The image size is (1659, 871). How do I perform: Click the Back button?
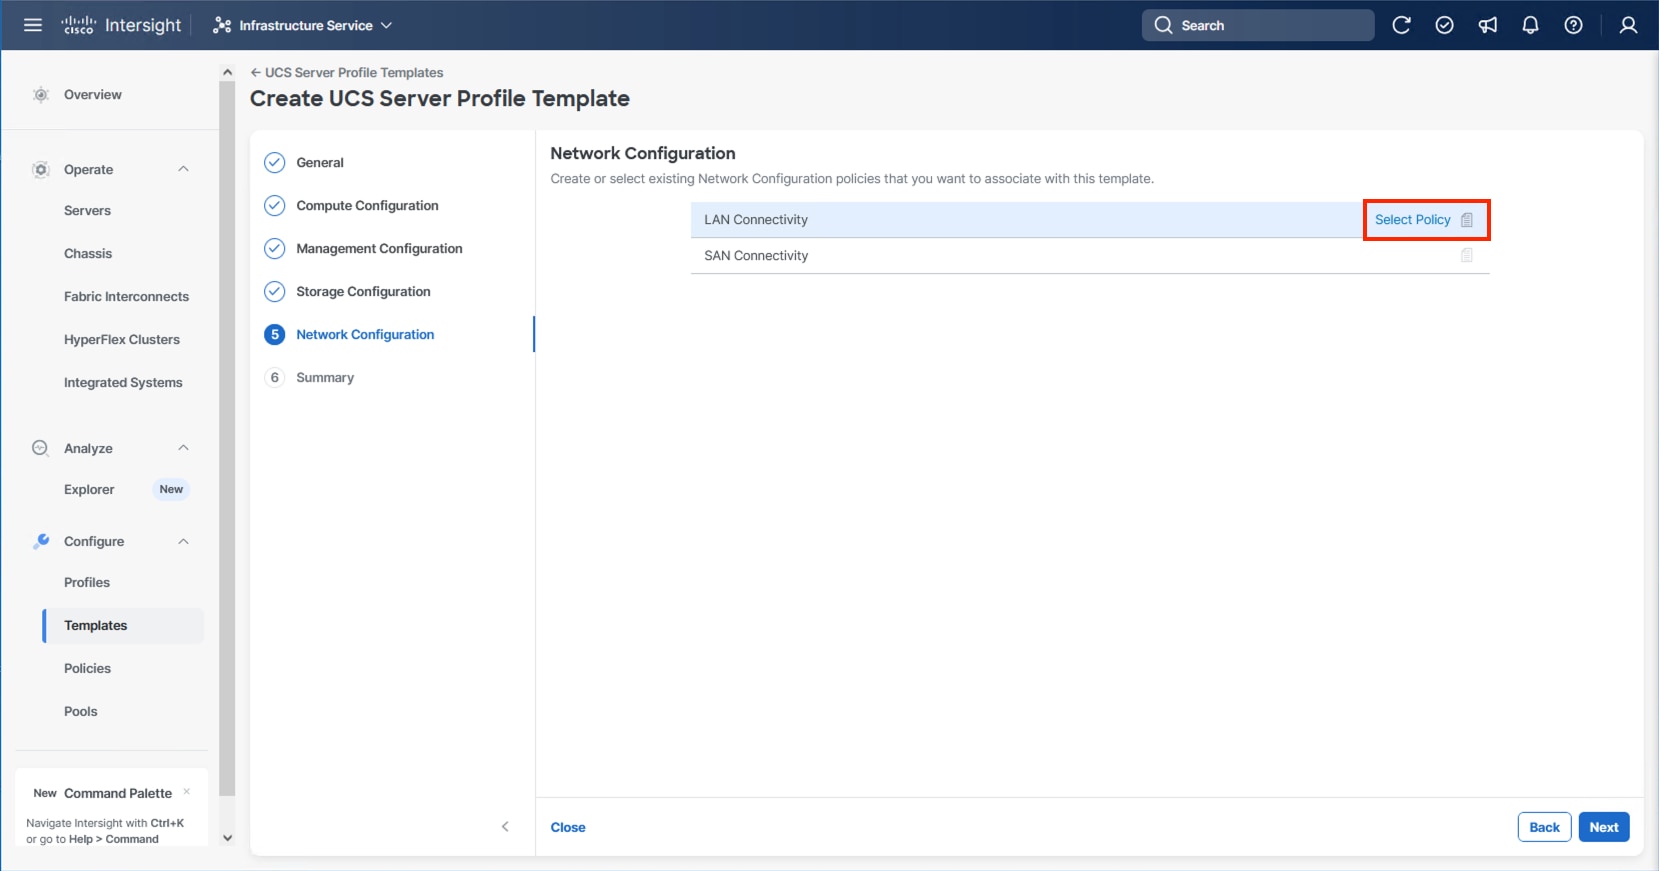pos(1544,827)
